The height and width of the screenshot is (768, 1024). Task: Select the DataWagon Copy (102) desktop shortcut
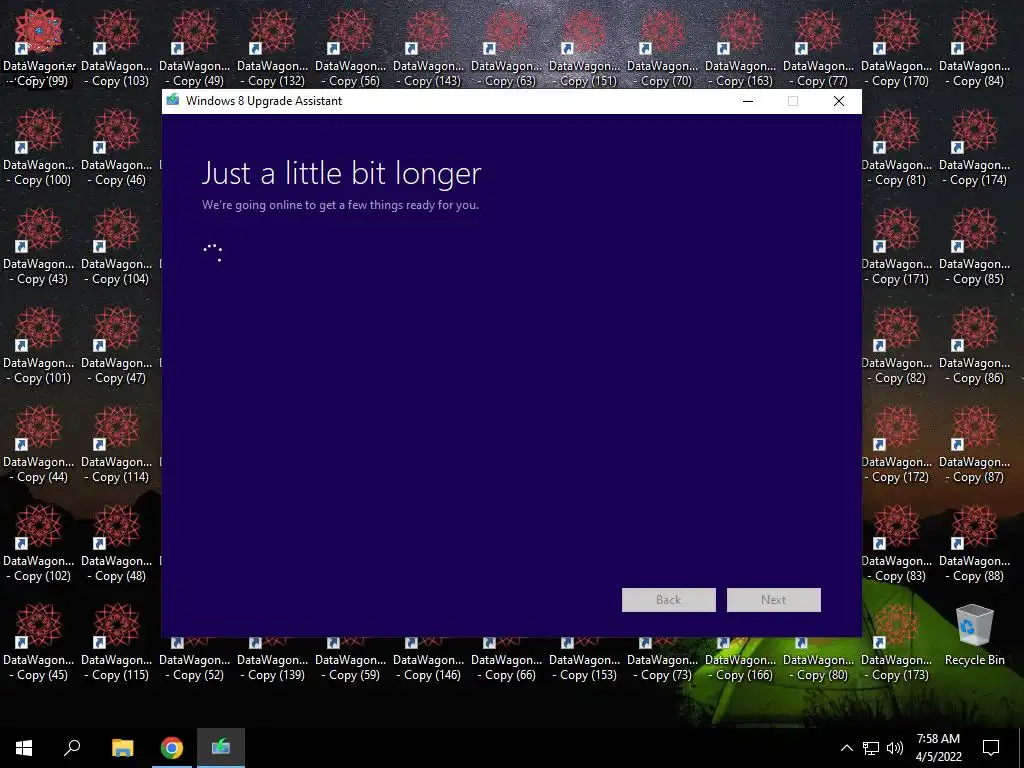click(x=39, y=544)
